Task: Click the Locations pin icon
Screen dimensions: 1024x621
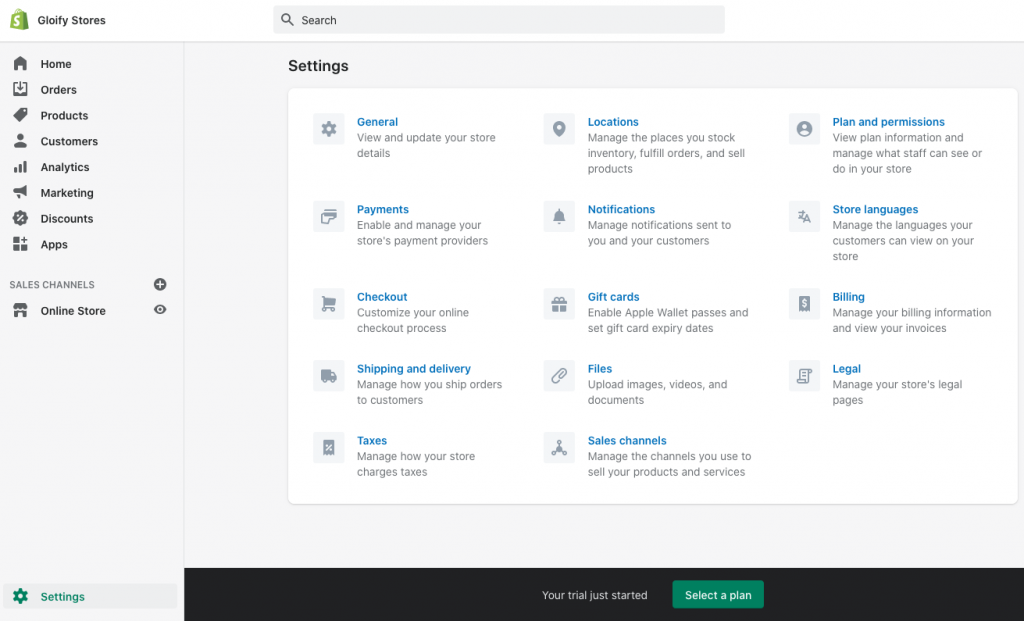Action: [x=559, y=129]
